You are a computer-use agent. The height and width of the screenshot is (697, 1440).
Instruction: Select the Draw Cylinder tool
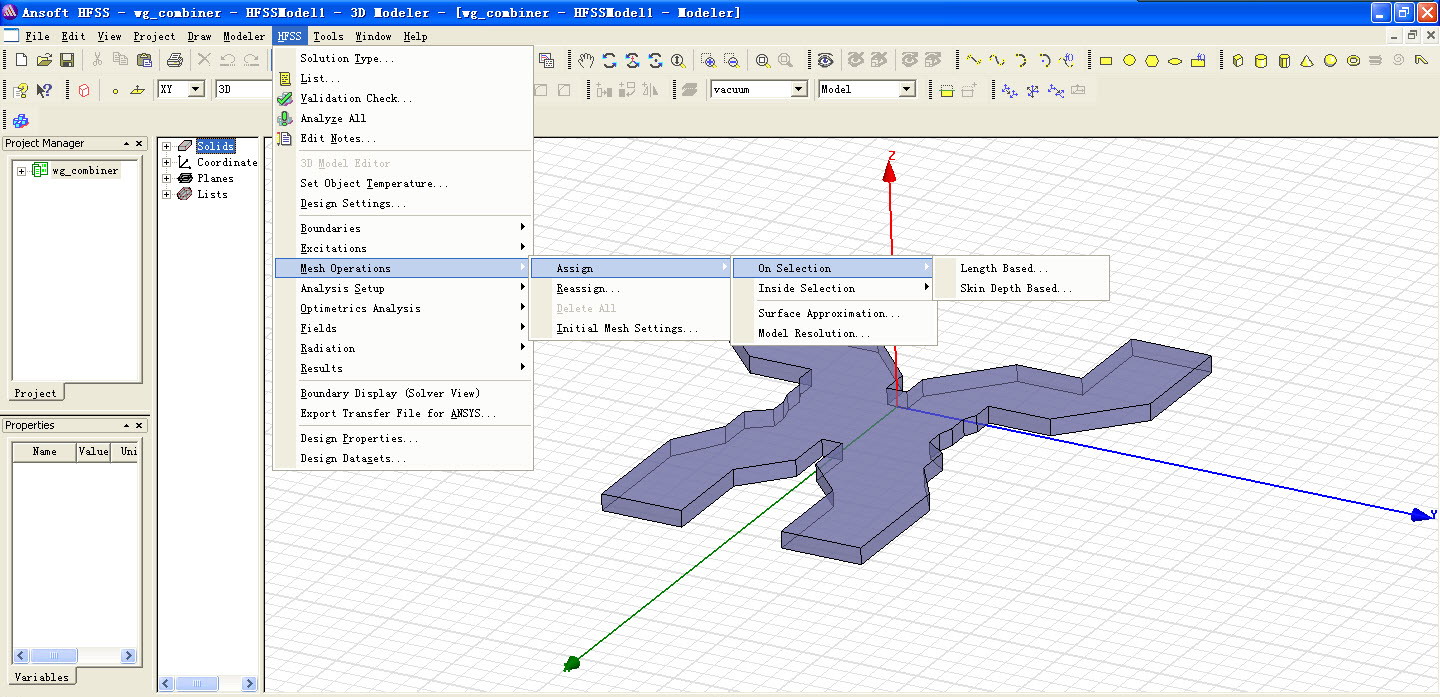point(1260,60)
